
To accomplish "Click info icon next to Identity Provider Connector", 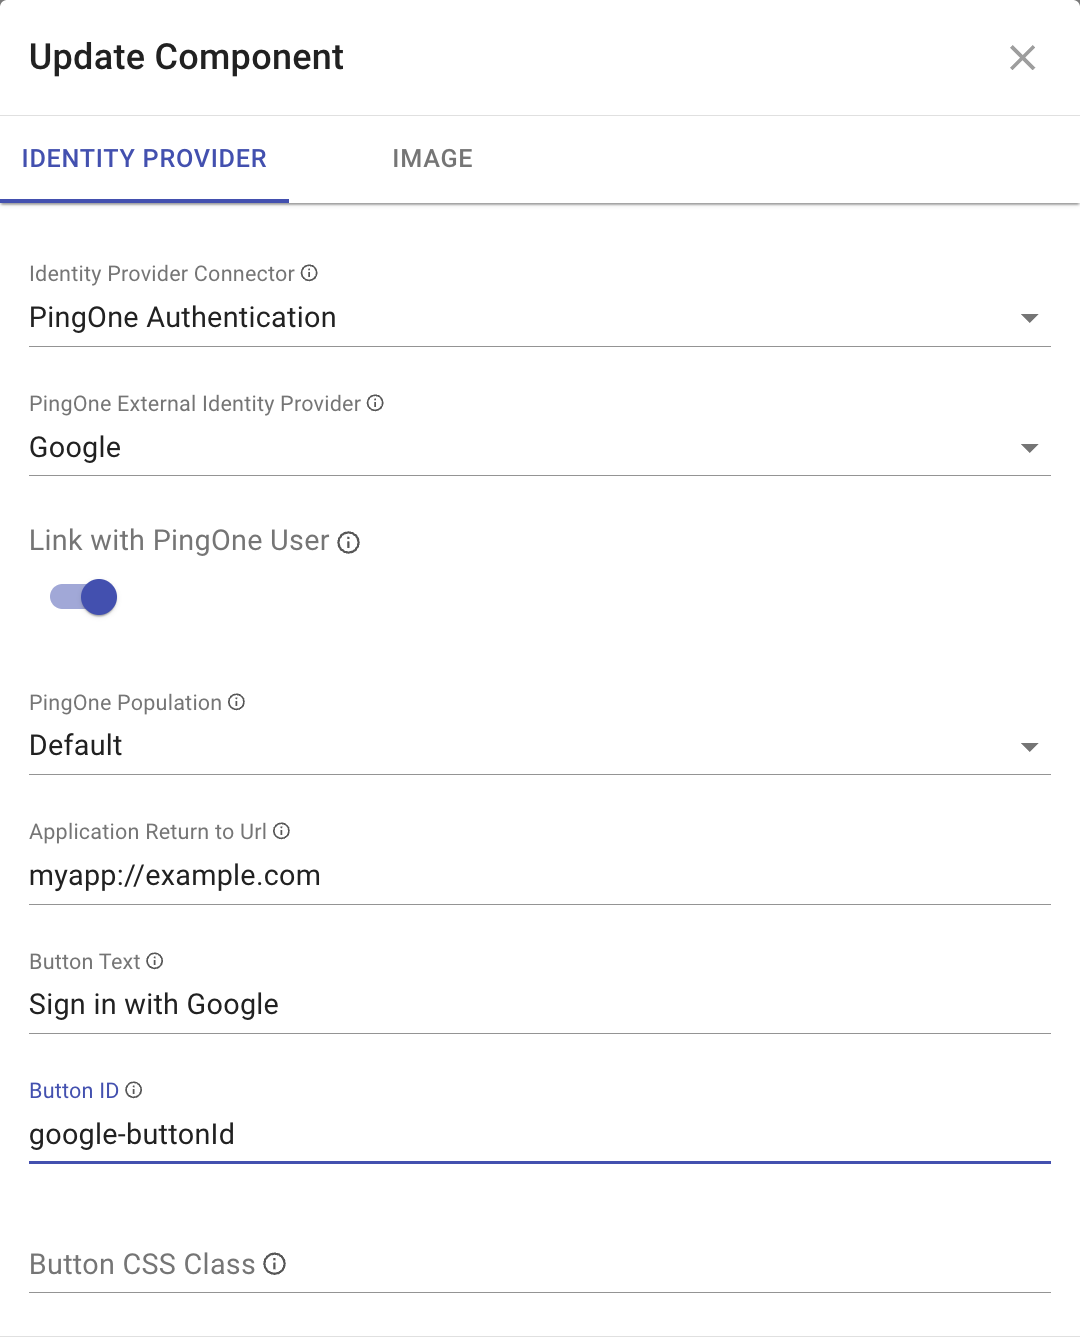I will pos(309,273).
